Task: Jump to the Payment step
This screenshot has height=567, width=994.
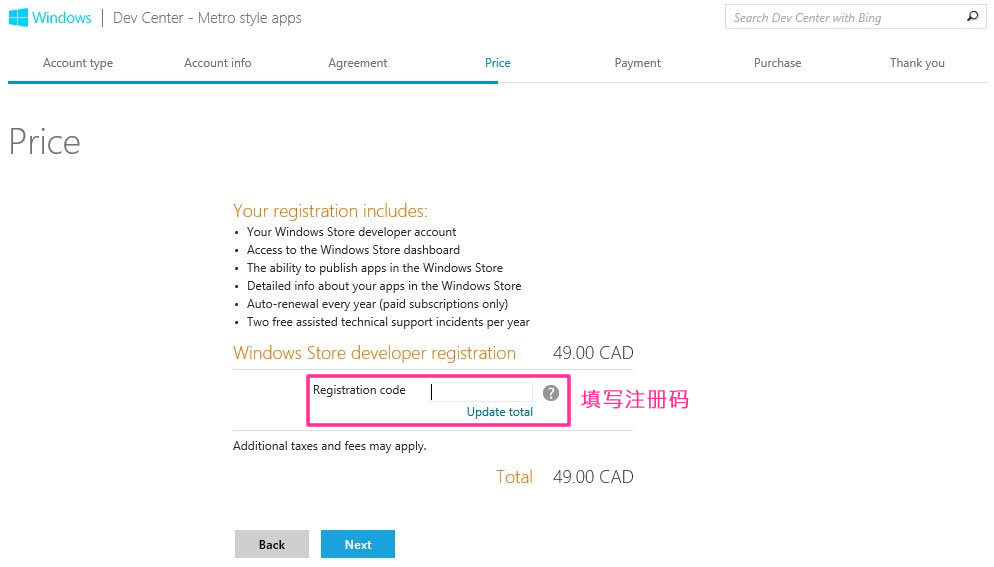Action: click(638, 63)
